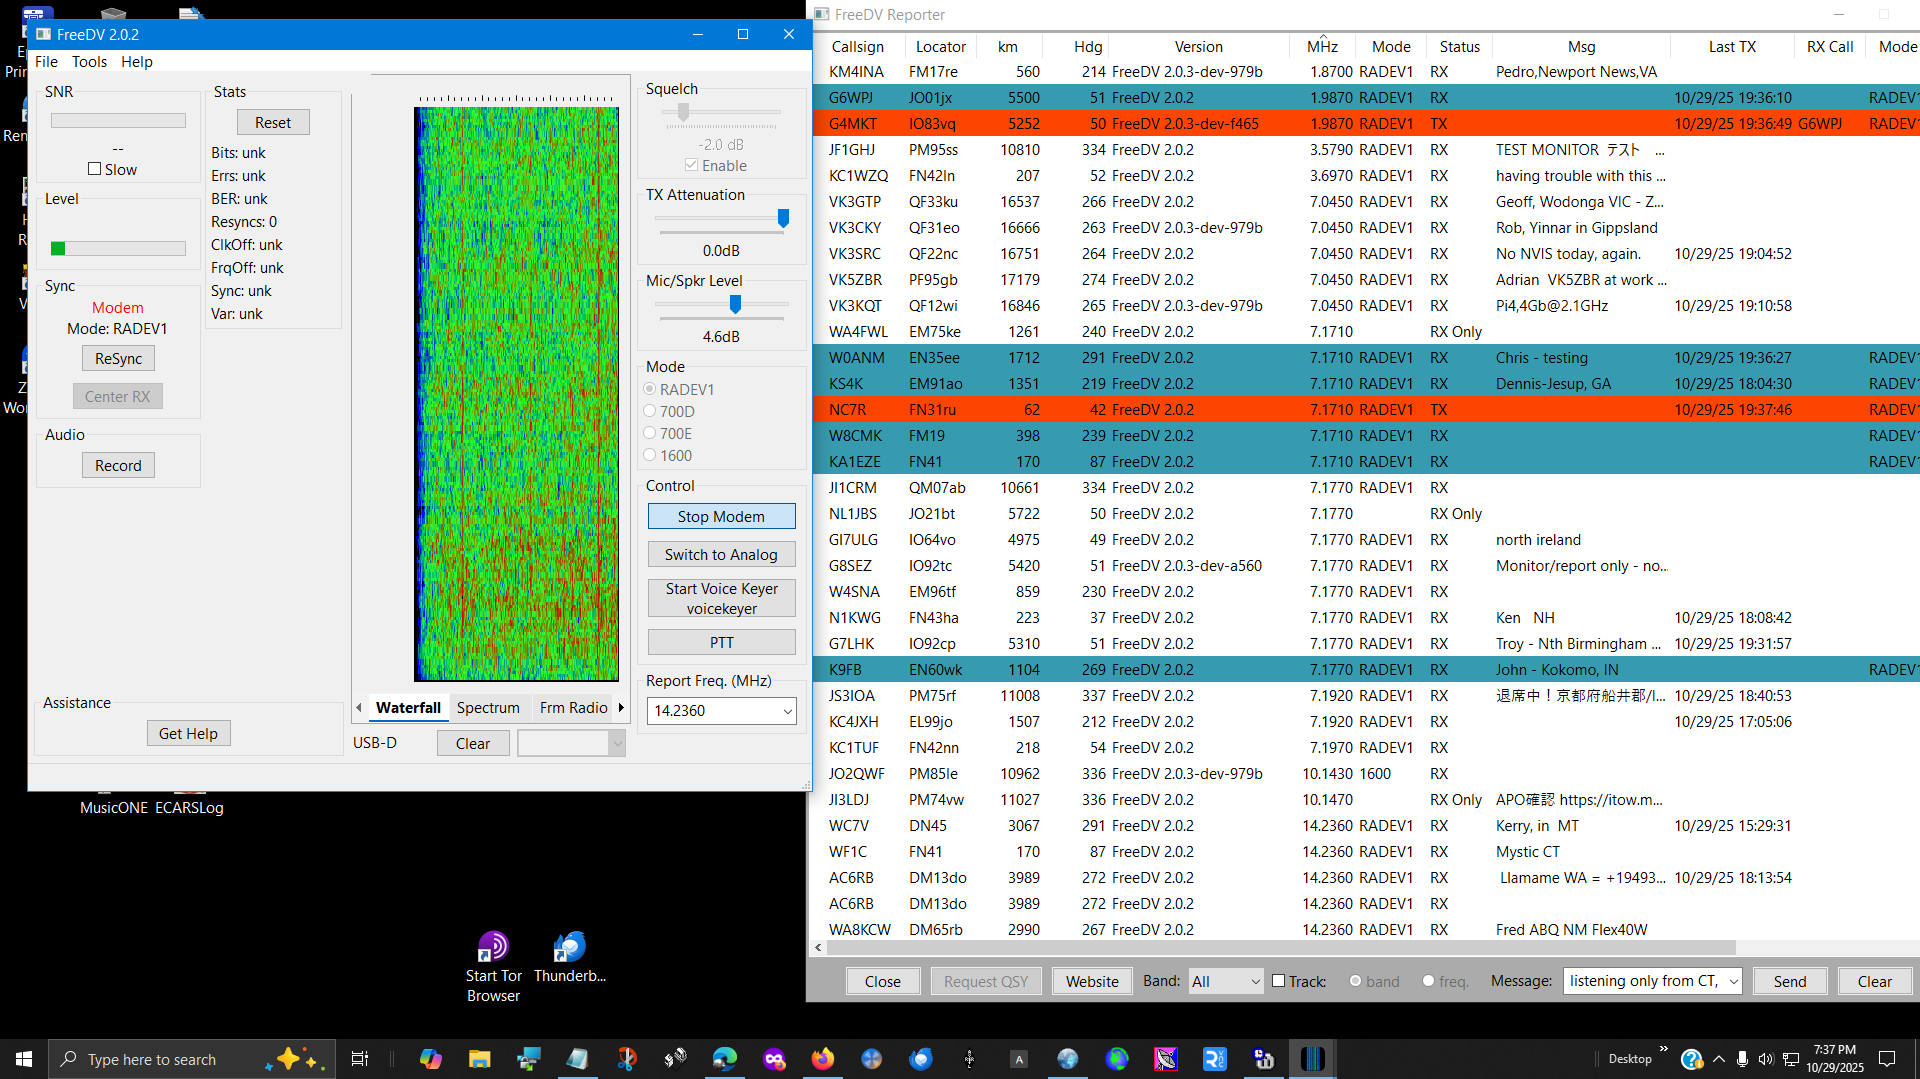Enable the Slow SNR checkbox
Screen dimensions: 1920x1079
pos(95,169)
